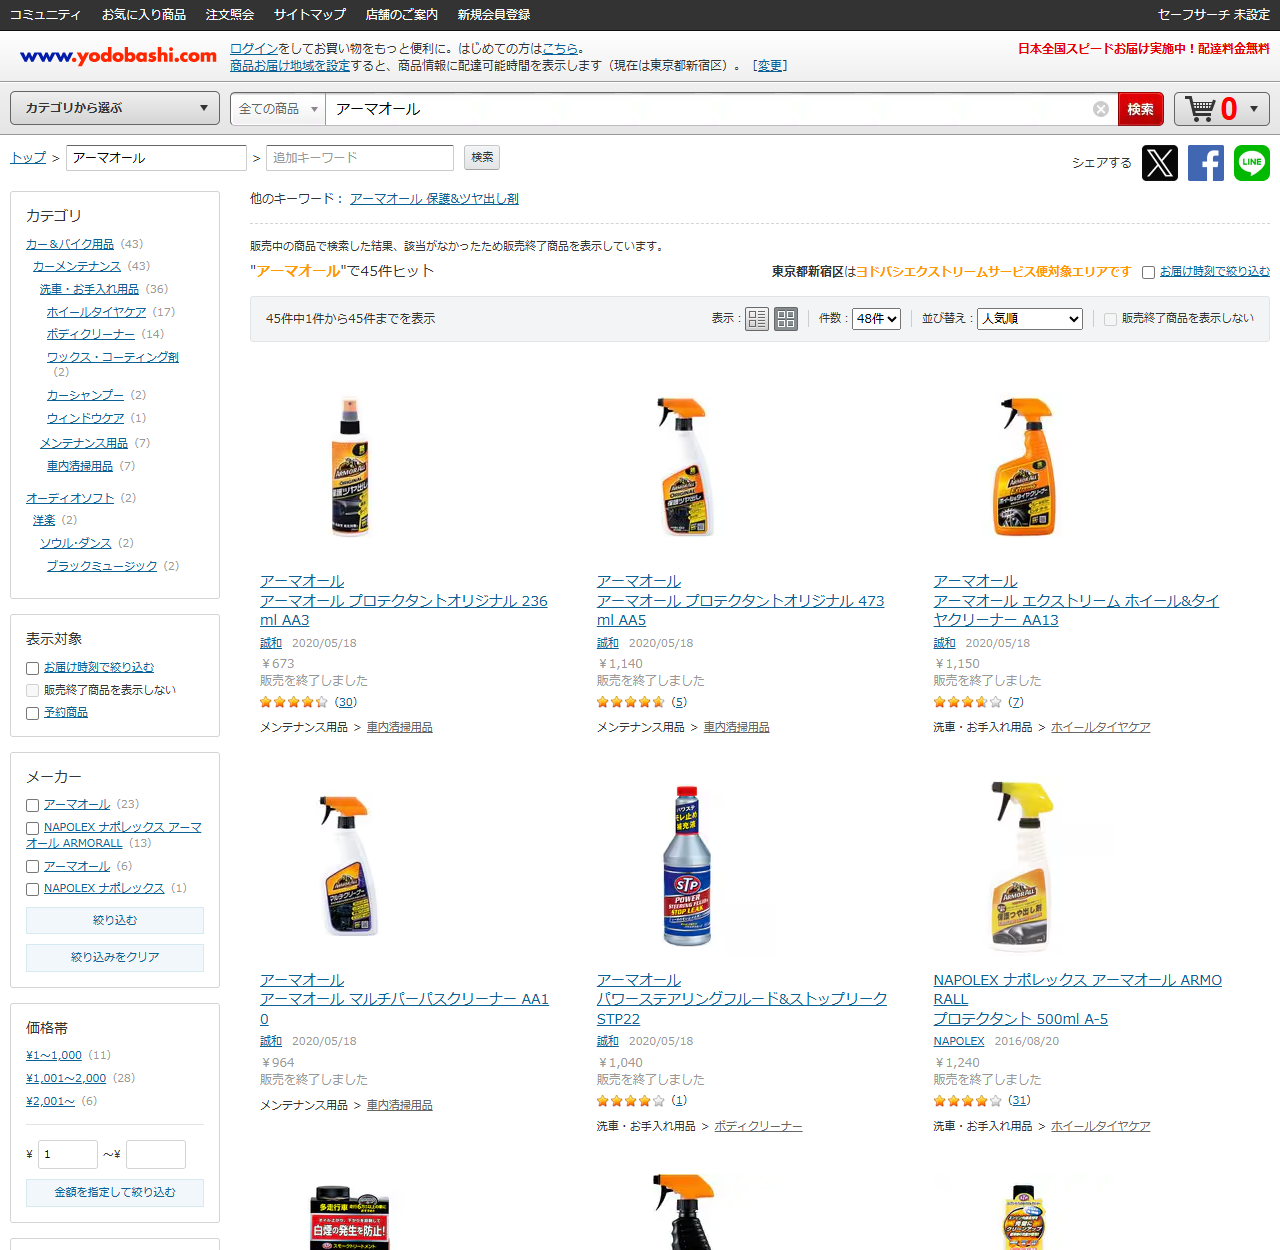Click the minimum price input field

[68, 1154]
